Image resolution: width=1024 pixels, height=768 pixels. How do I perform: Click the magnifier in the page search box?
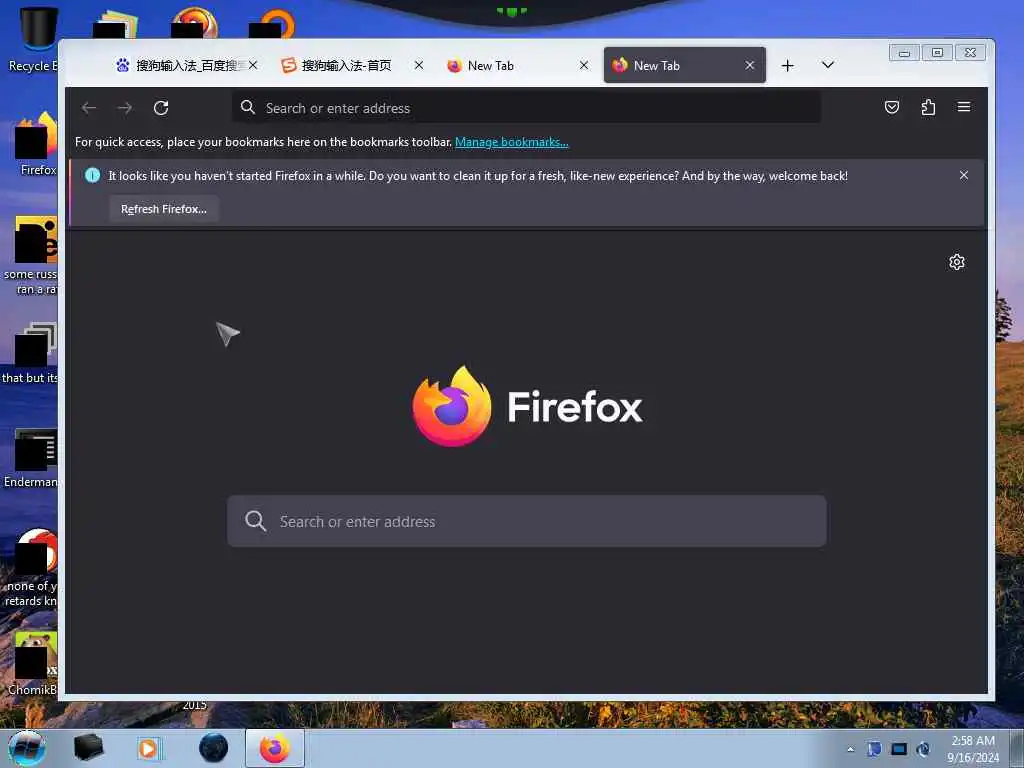[255, 521]
